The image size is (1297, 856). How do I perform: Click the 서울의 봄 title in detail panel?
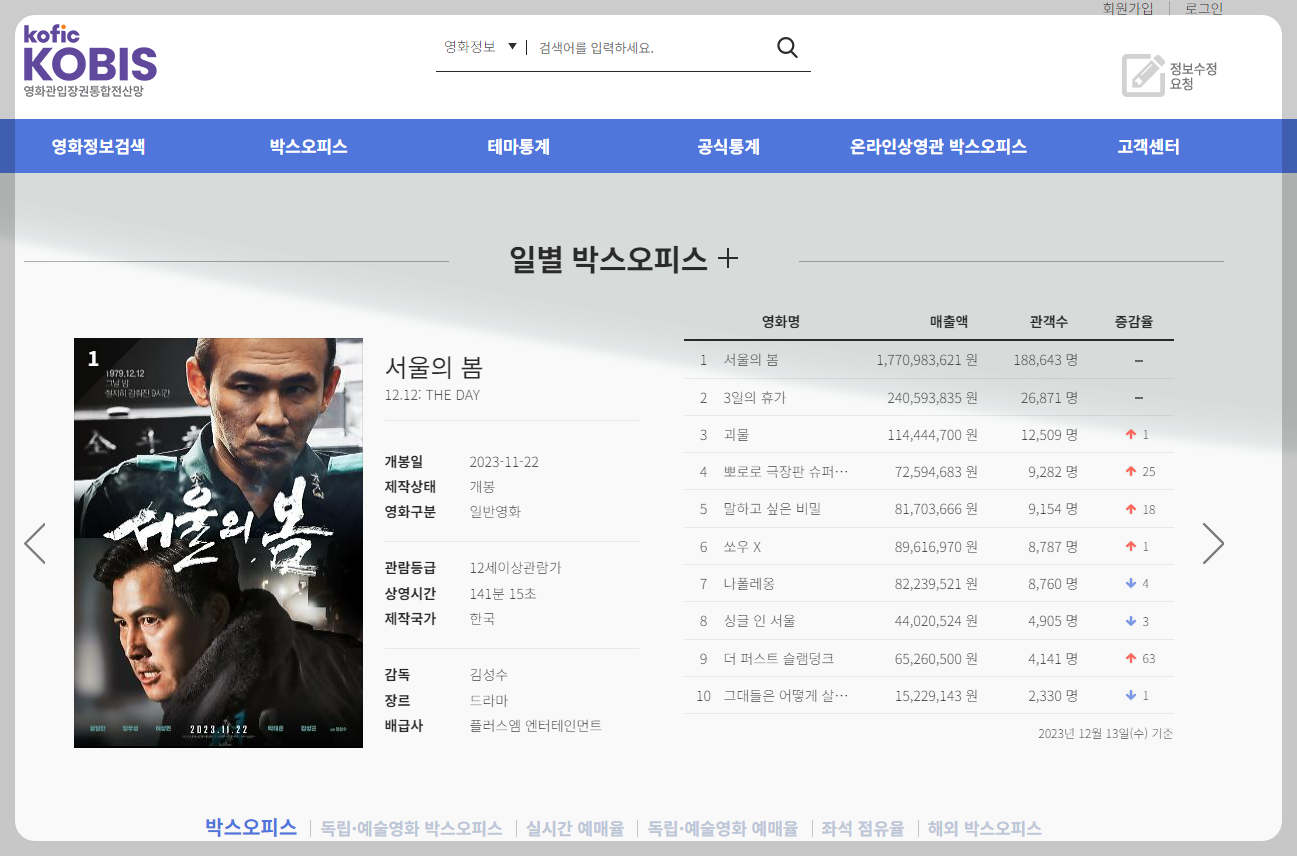pos(434,367)
